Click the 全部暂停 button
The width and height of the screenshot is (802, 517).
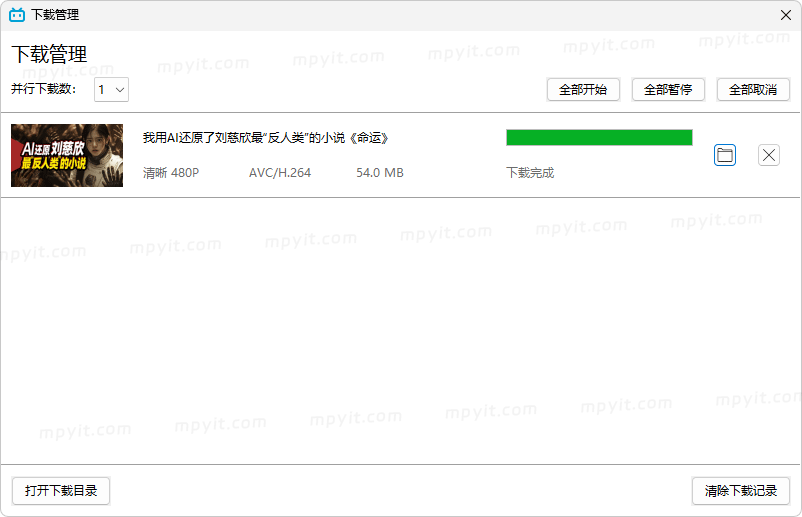pyautogui.click(x=668, y=90)
